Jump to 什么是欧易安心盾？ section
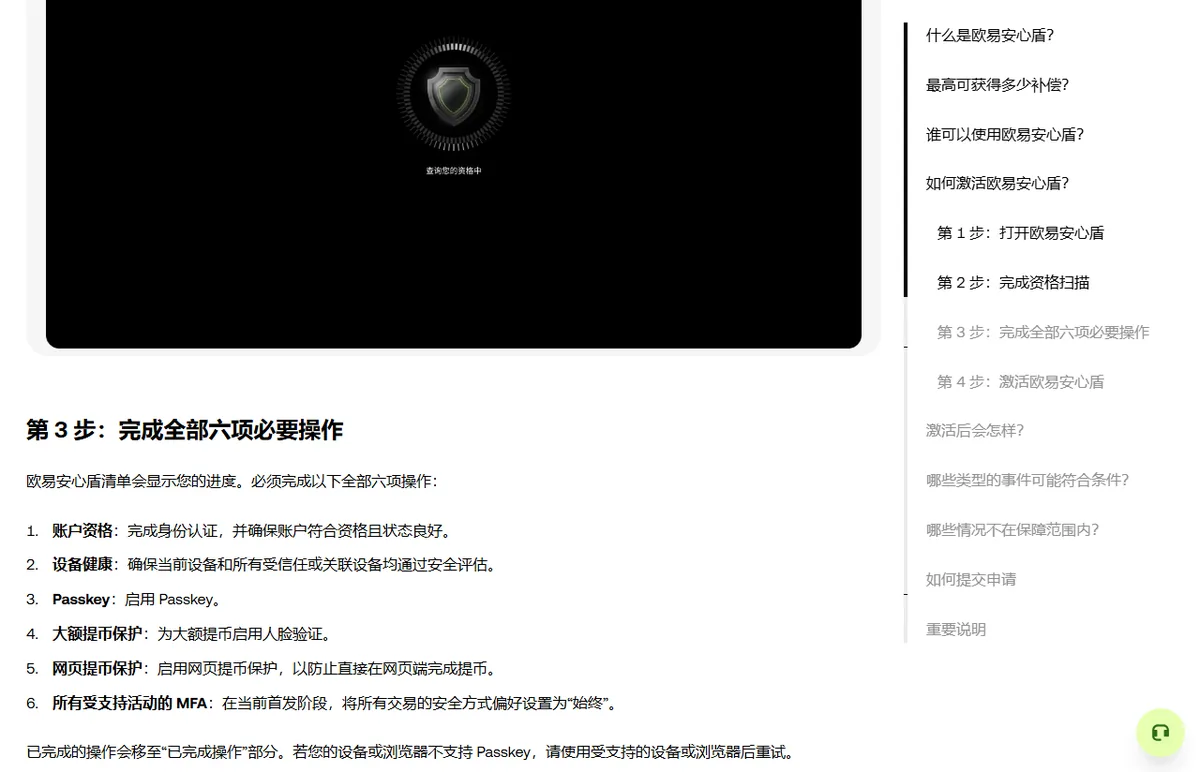 click(990, 35)
